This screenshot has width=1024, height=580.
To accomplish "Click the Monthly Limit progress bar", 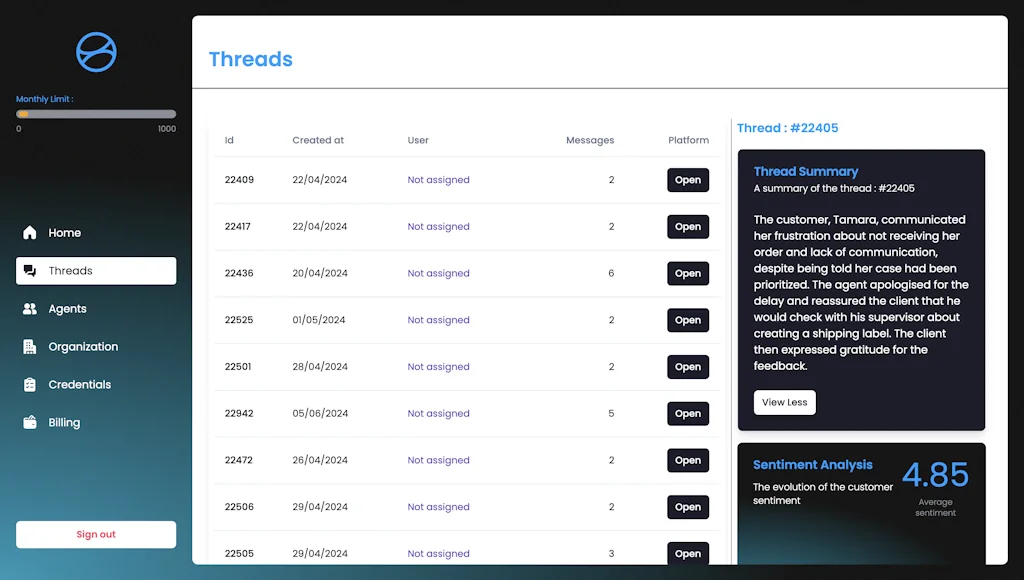I will [x=96, y=114].
